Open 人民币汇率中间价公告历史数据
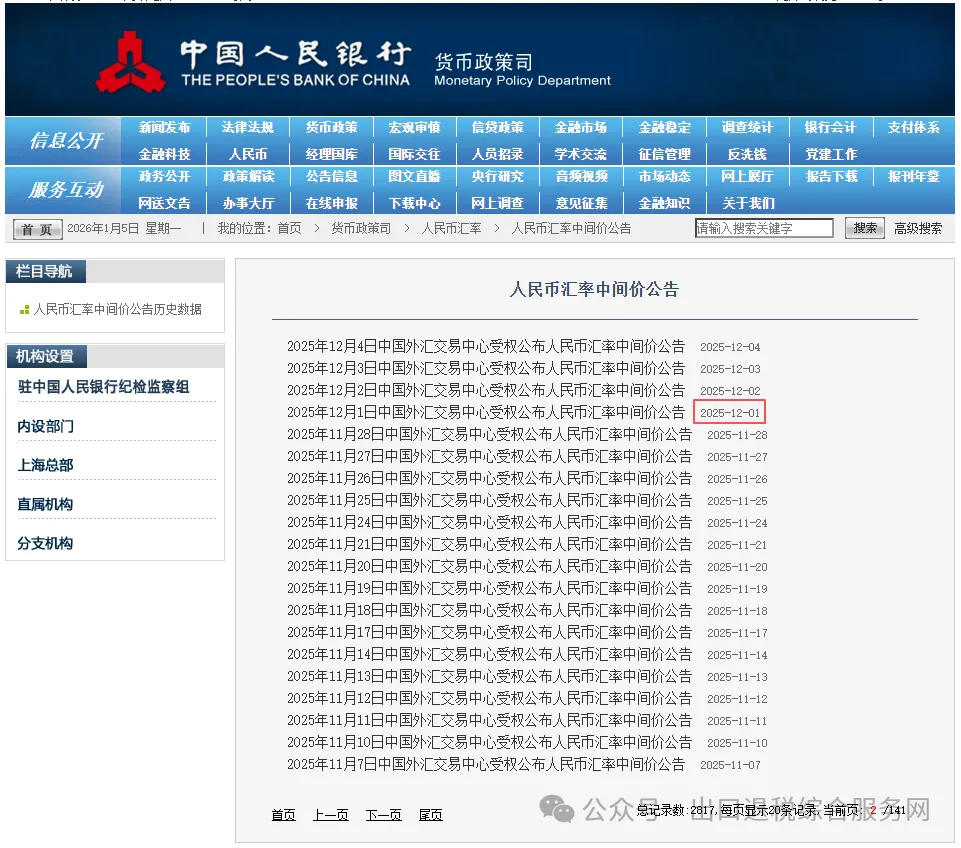 pyautogui.click(x=118, y=309)
